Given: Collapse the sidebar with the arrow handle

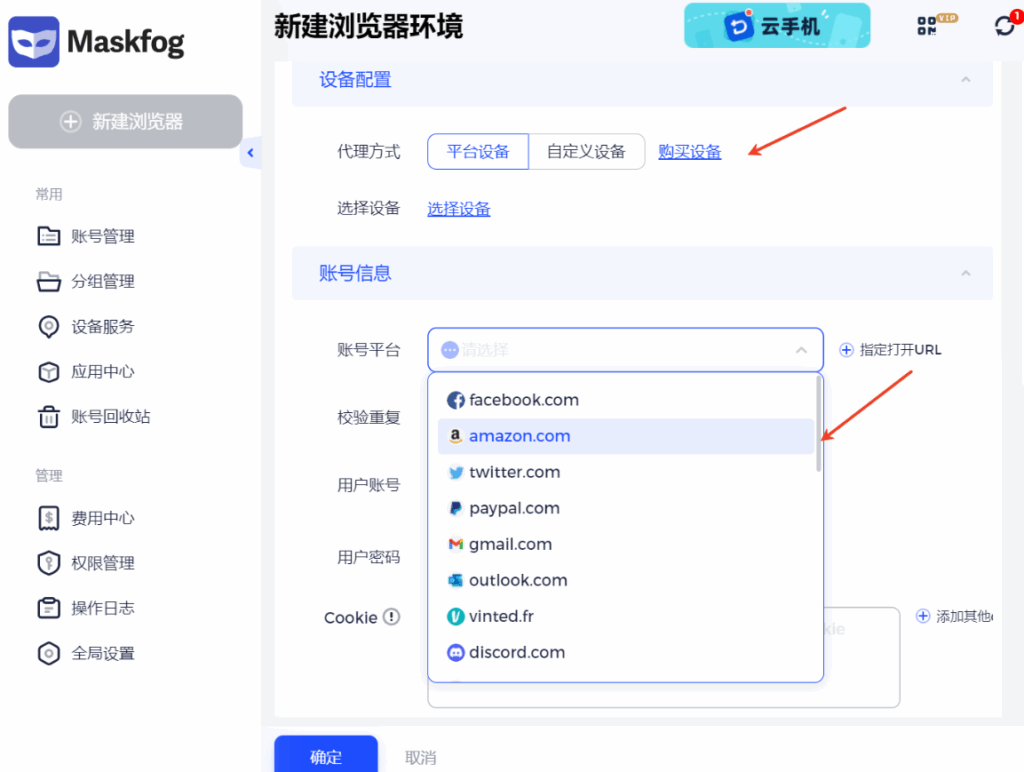Looking at the screenshot, I should pyautogui.click(x=250, y=153).
